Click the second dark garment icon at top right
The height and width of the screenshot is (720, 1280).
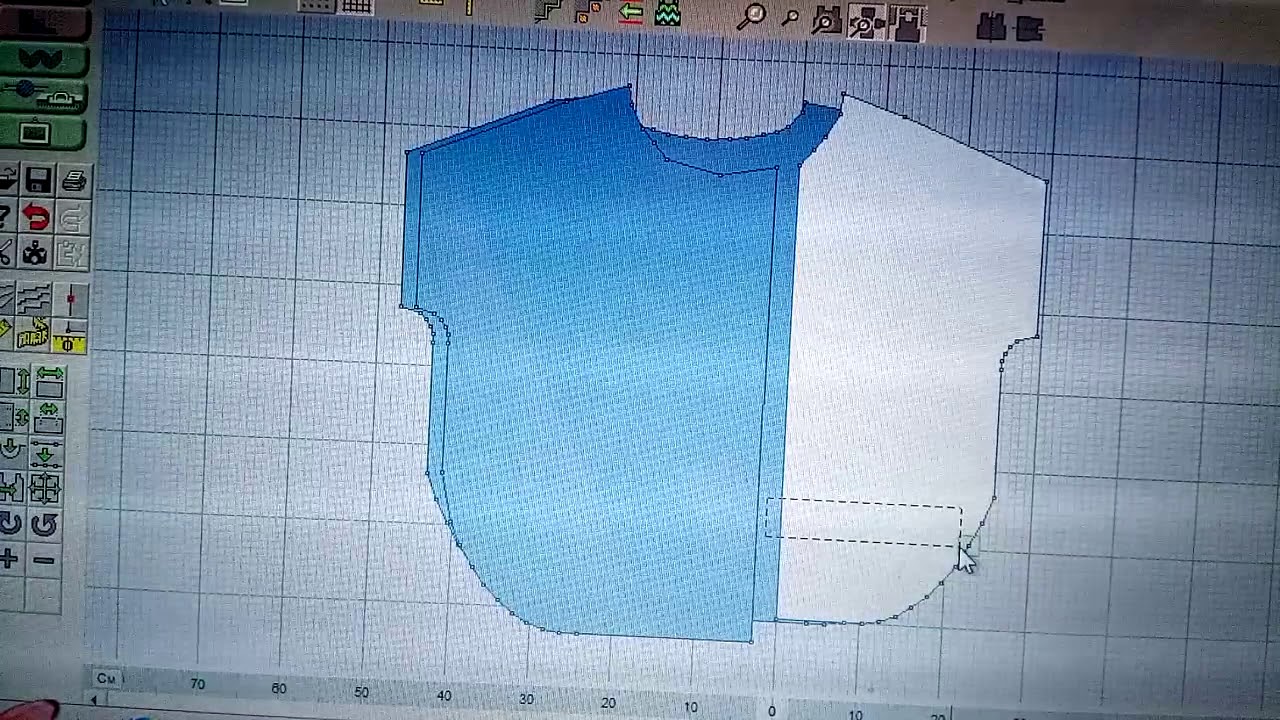coord(1029,29)
